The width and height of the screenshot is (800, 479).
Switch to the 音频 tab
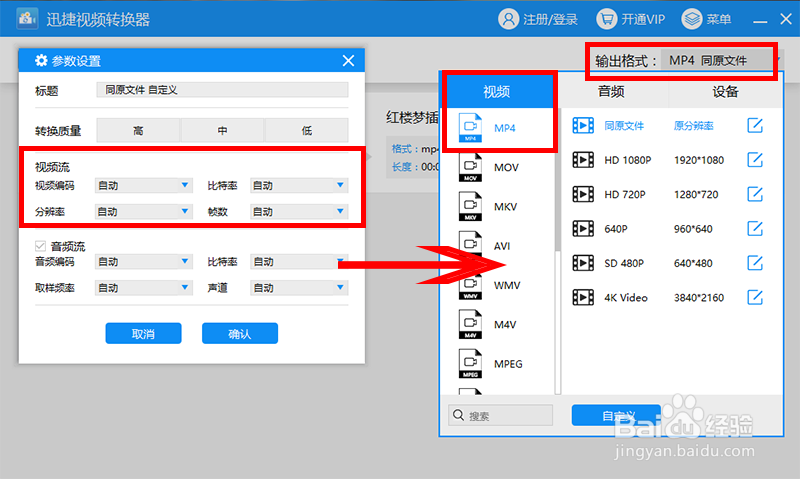click(x=611, y=92)
